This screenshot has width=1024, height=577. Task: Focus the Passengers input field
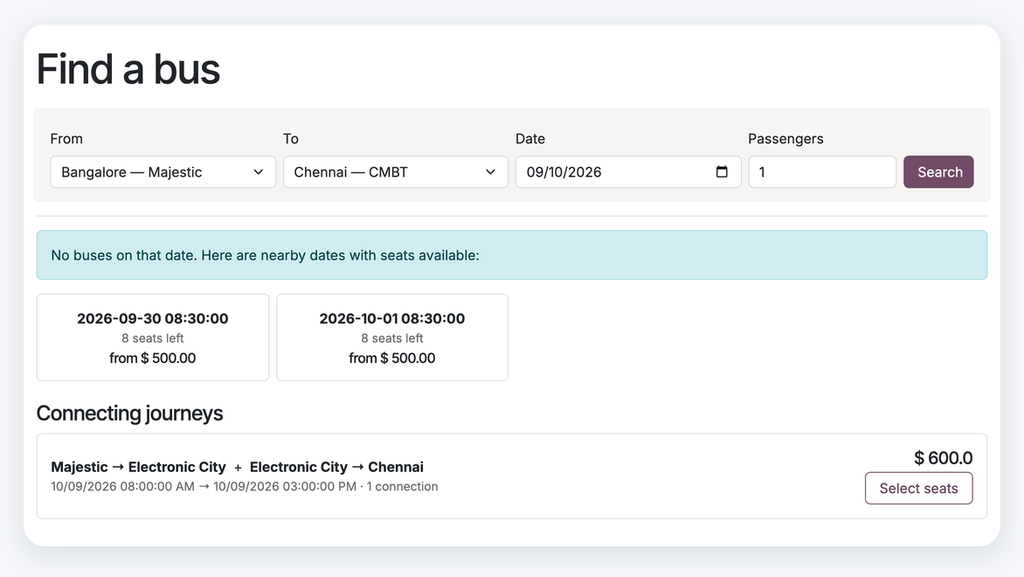822,172
